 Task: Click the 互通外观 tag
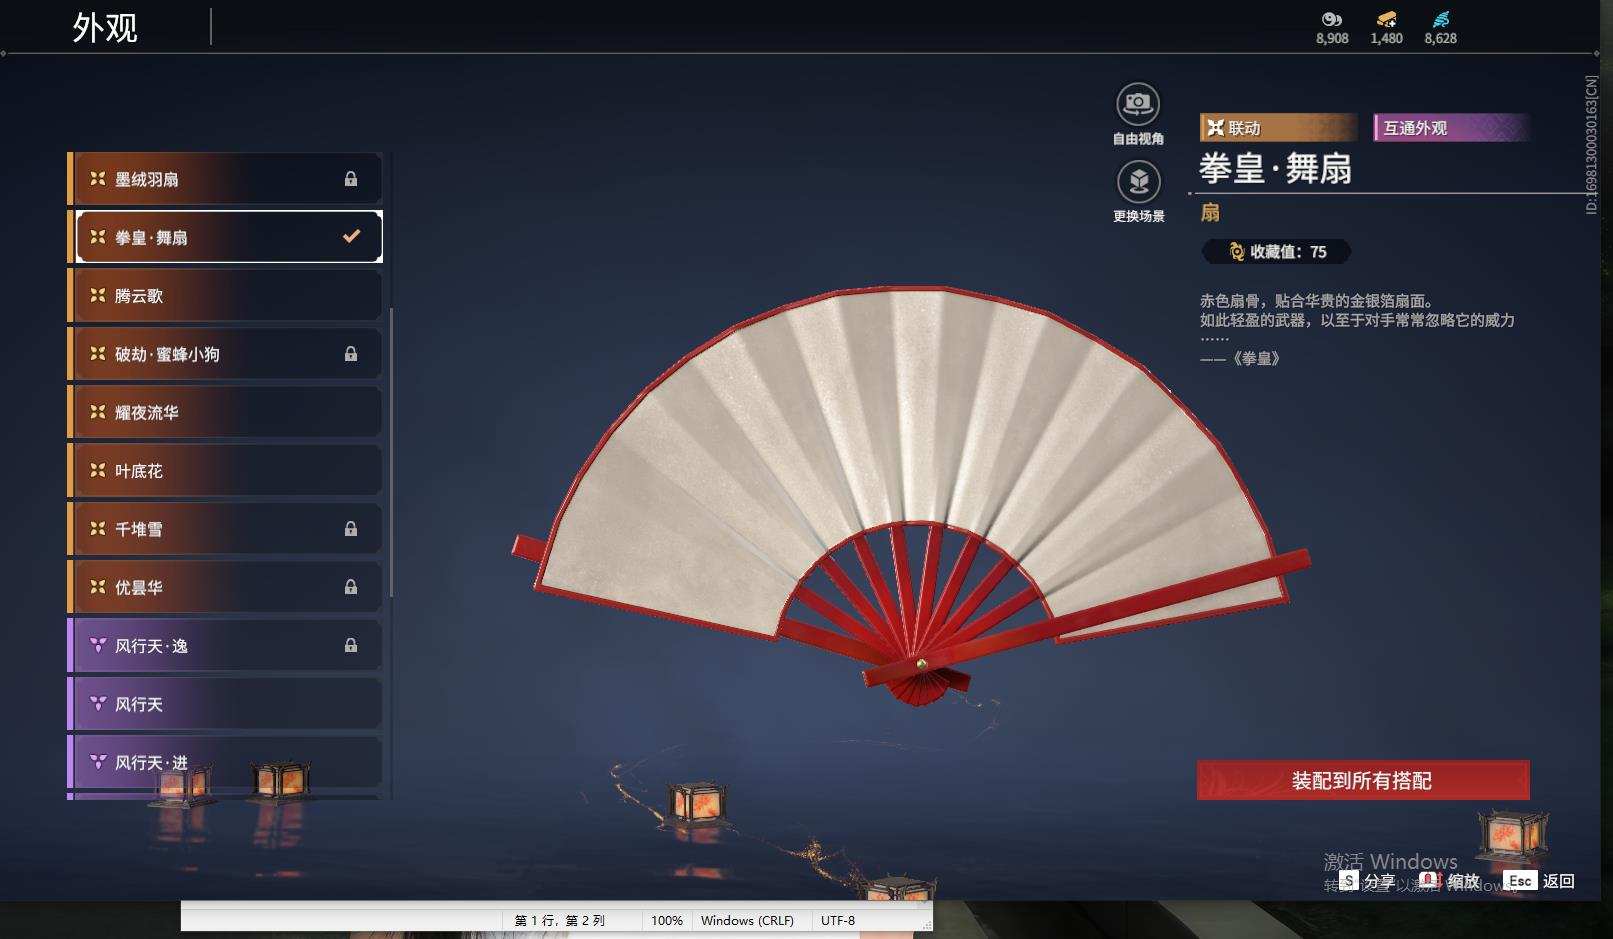(x=1452, y=128)
